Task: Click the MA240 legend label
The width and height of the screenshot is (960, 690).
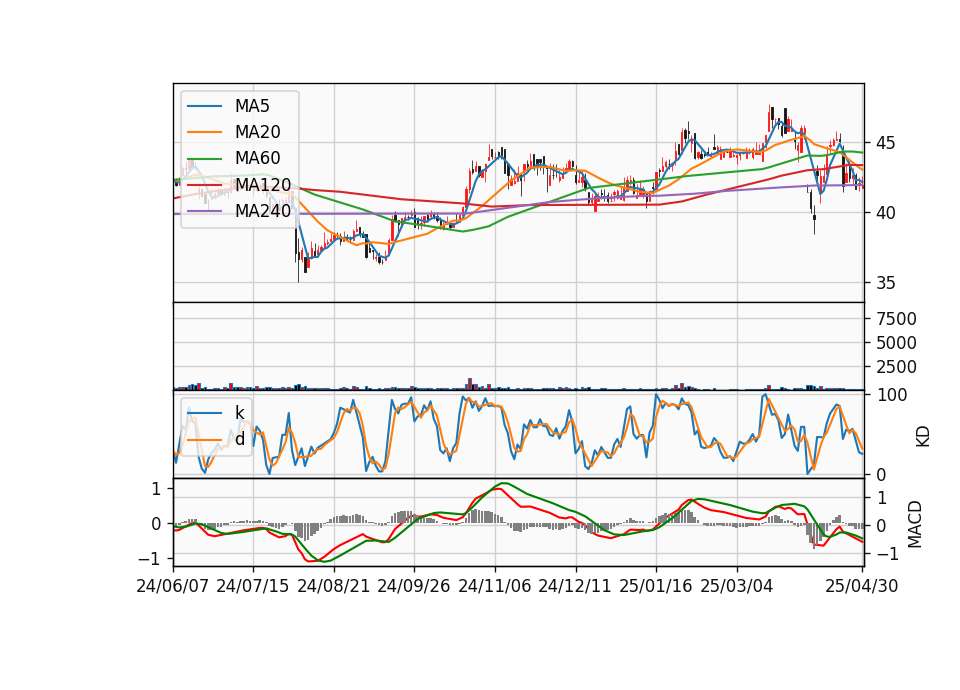Action: [x=263, y=211]
